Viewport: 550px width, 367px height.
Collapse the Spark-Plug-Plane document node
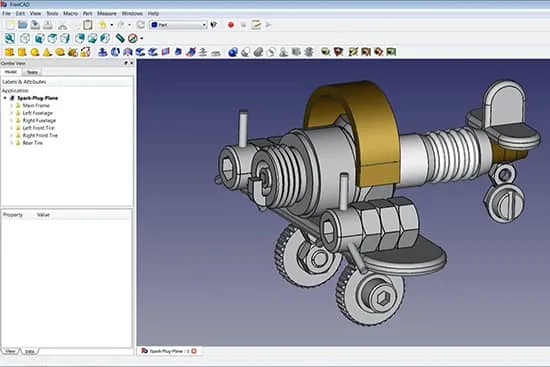pos(5,98)
